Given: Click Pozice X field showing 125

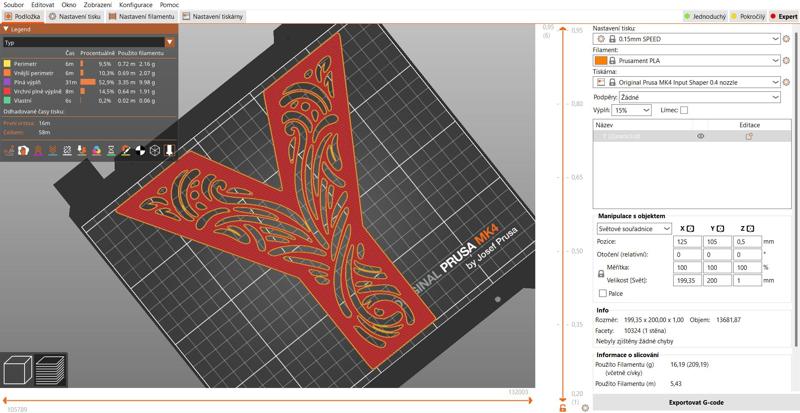Looking at the screenshot, I should coord(687,241).
